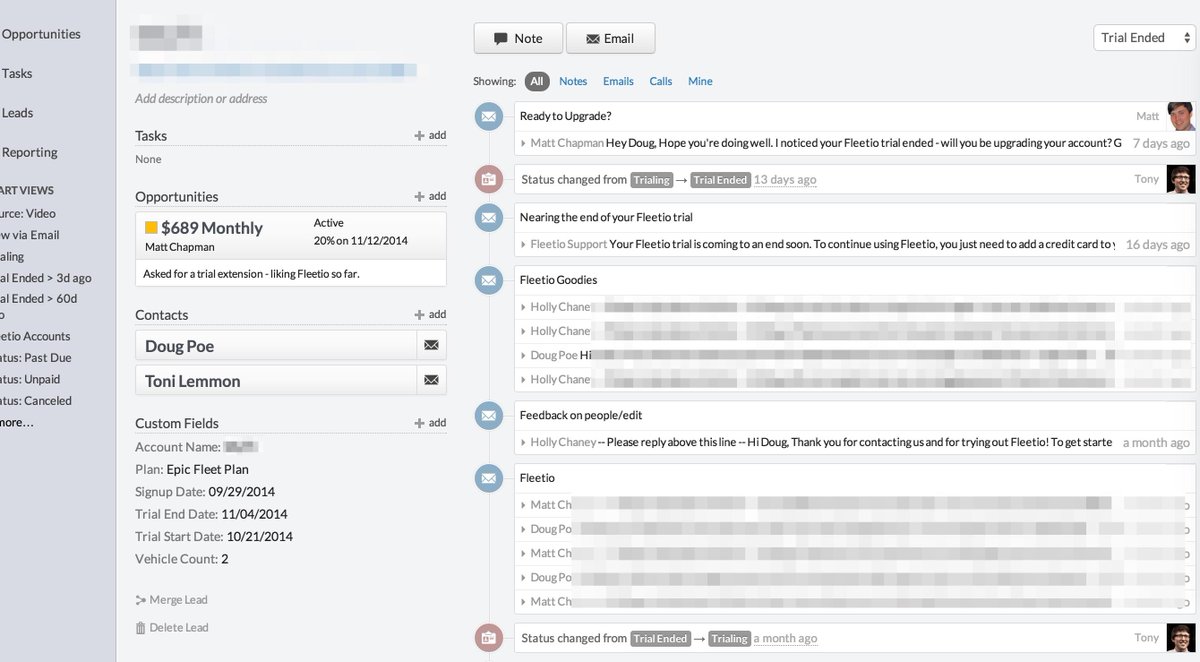Click Vehicle Count value 2

point(225,559)
